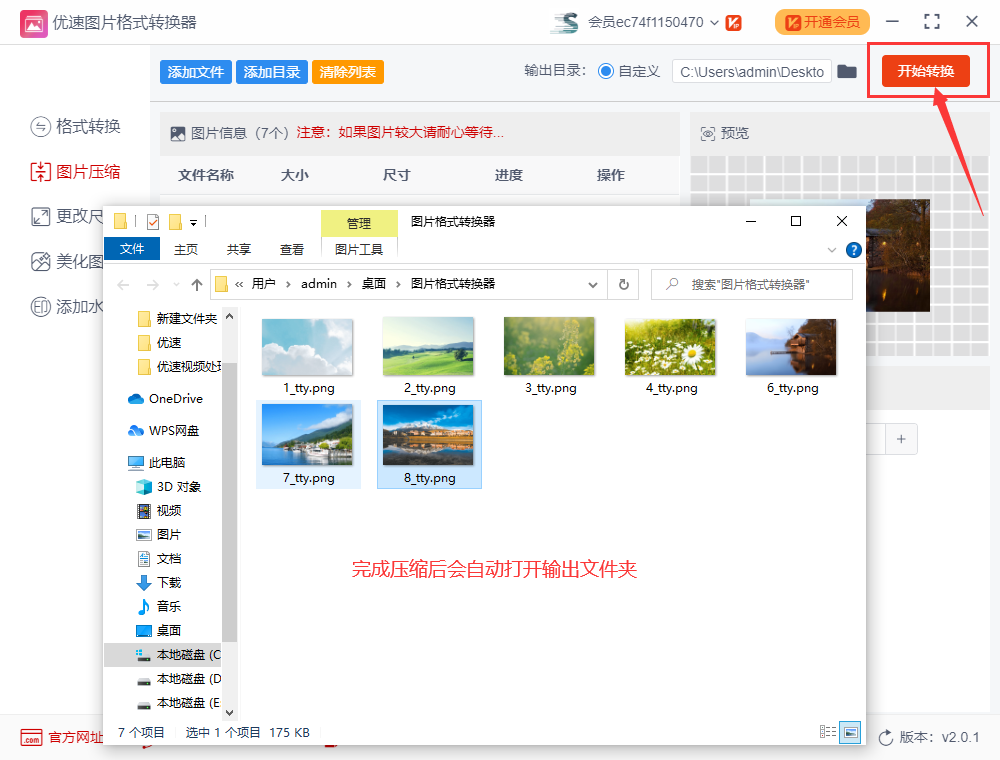Click the version refresh icon near v2.0.1
Image resolution: width=1000 pixels, height=760 pixels.
click(x=887, y=737)
